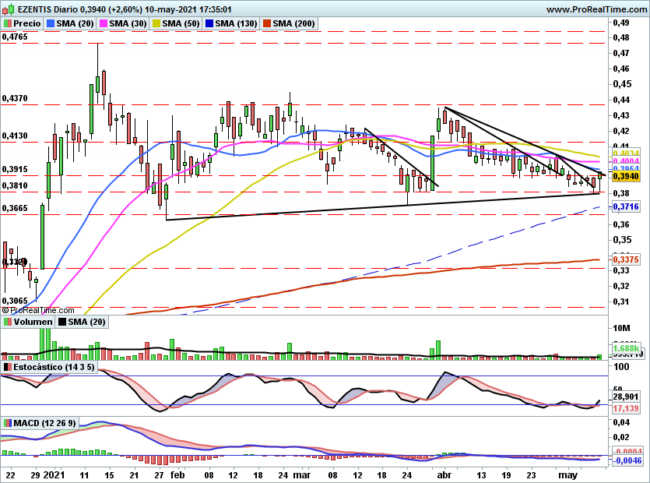Image resolution: width=650 pixels, height=483 pixels.
Task: Click the 100 stochastic axis value
Action: click(621, 367)
